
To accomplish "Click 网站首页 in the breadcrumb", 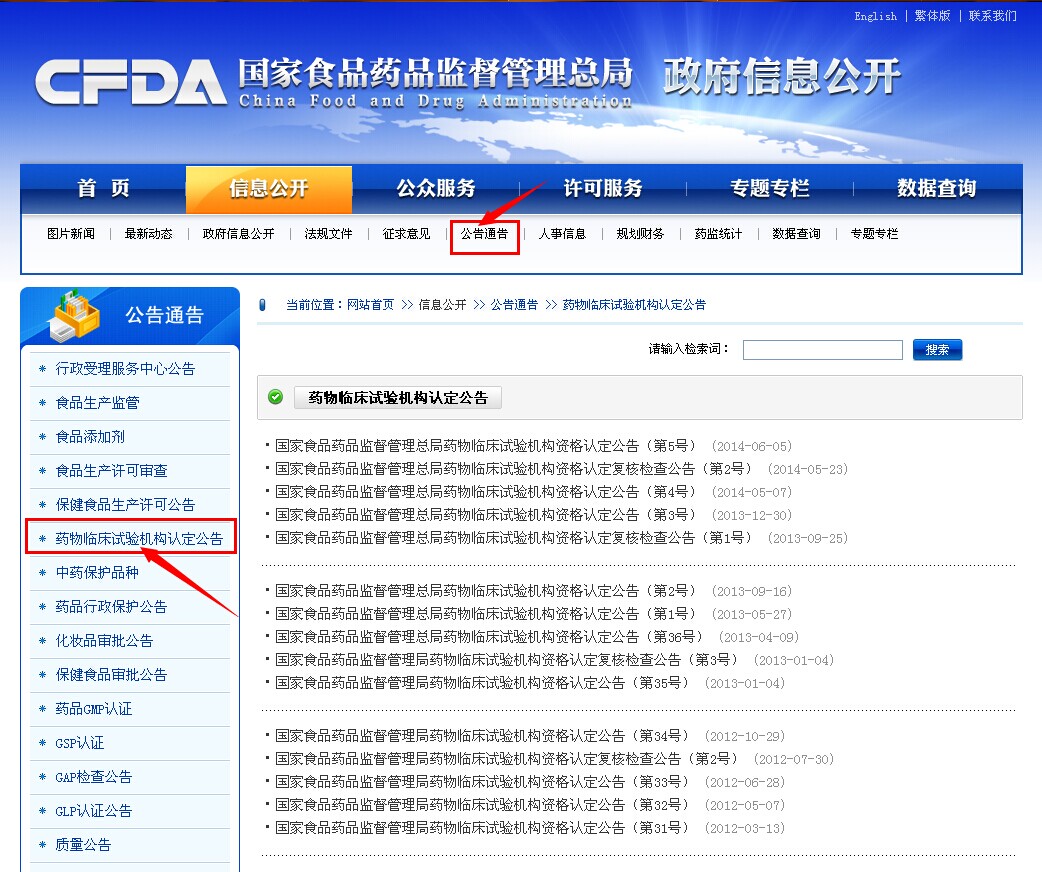I will [370, 305].
